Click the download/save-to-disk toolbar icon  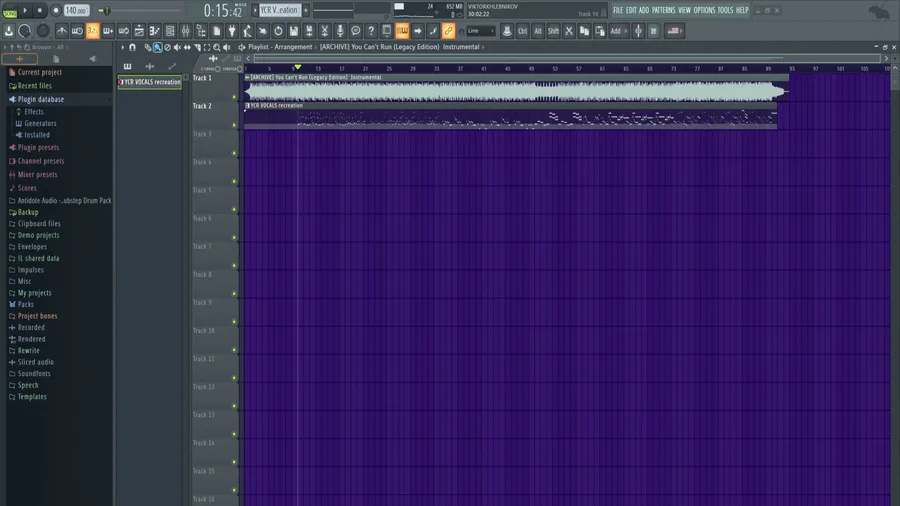[9, 31]
